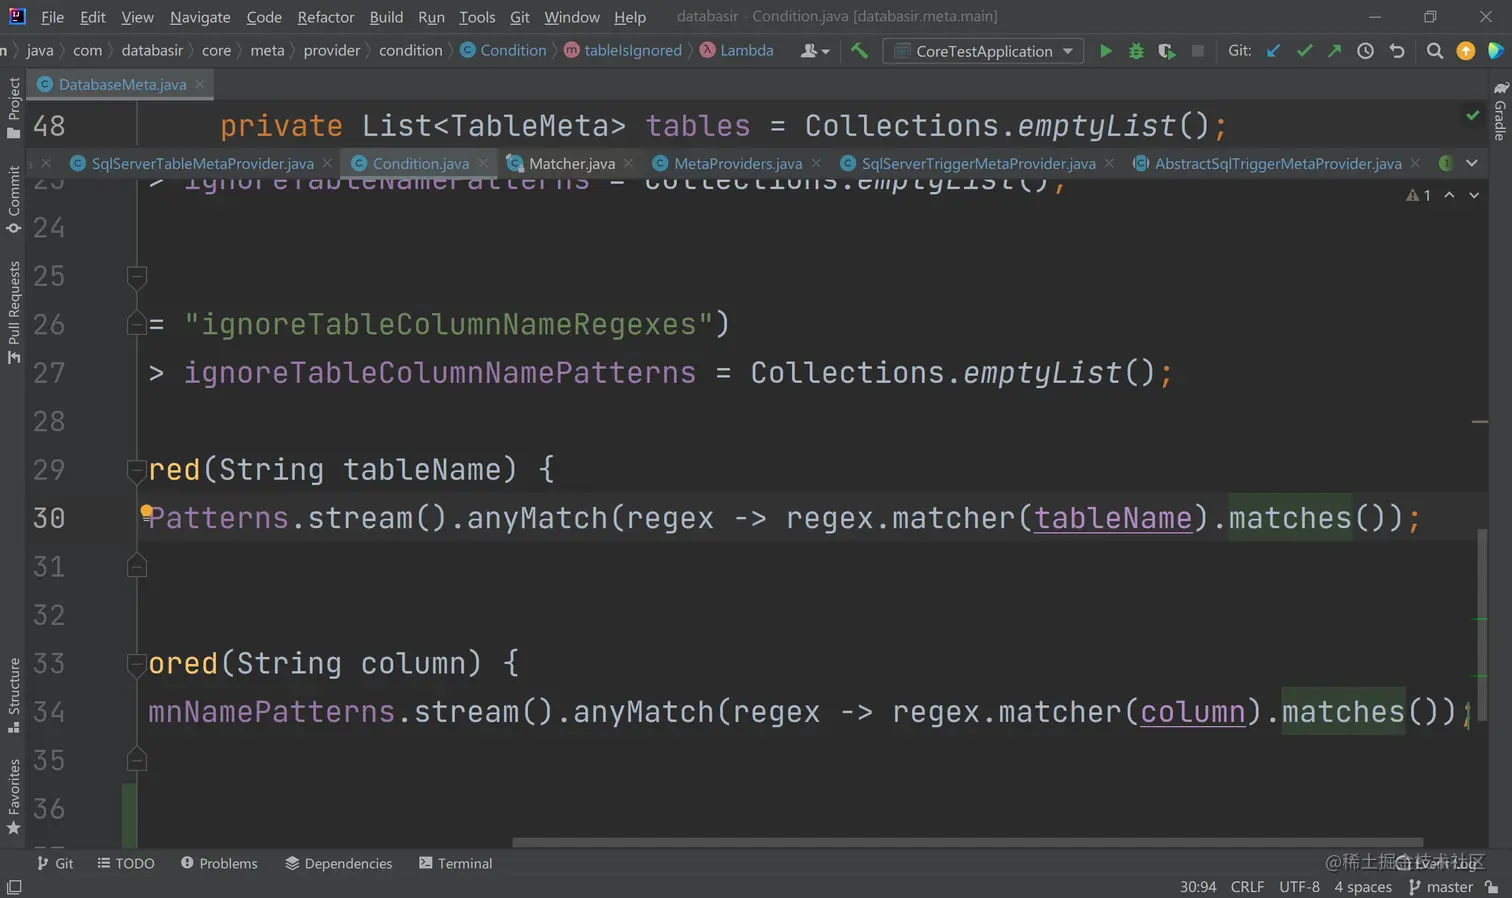Build the project with the hammer icon
The height and width of the screenshot is (898, 1512).
(x=859, y=51)
